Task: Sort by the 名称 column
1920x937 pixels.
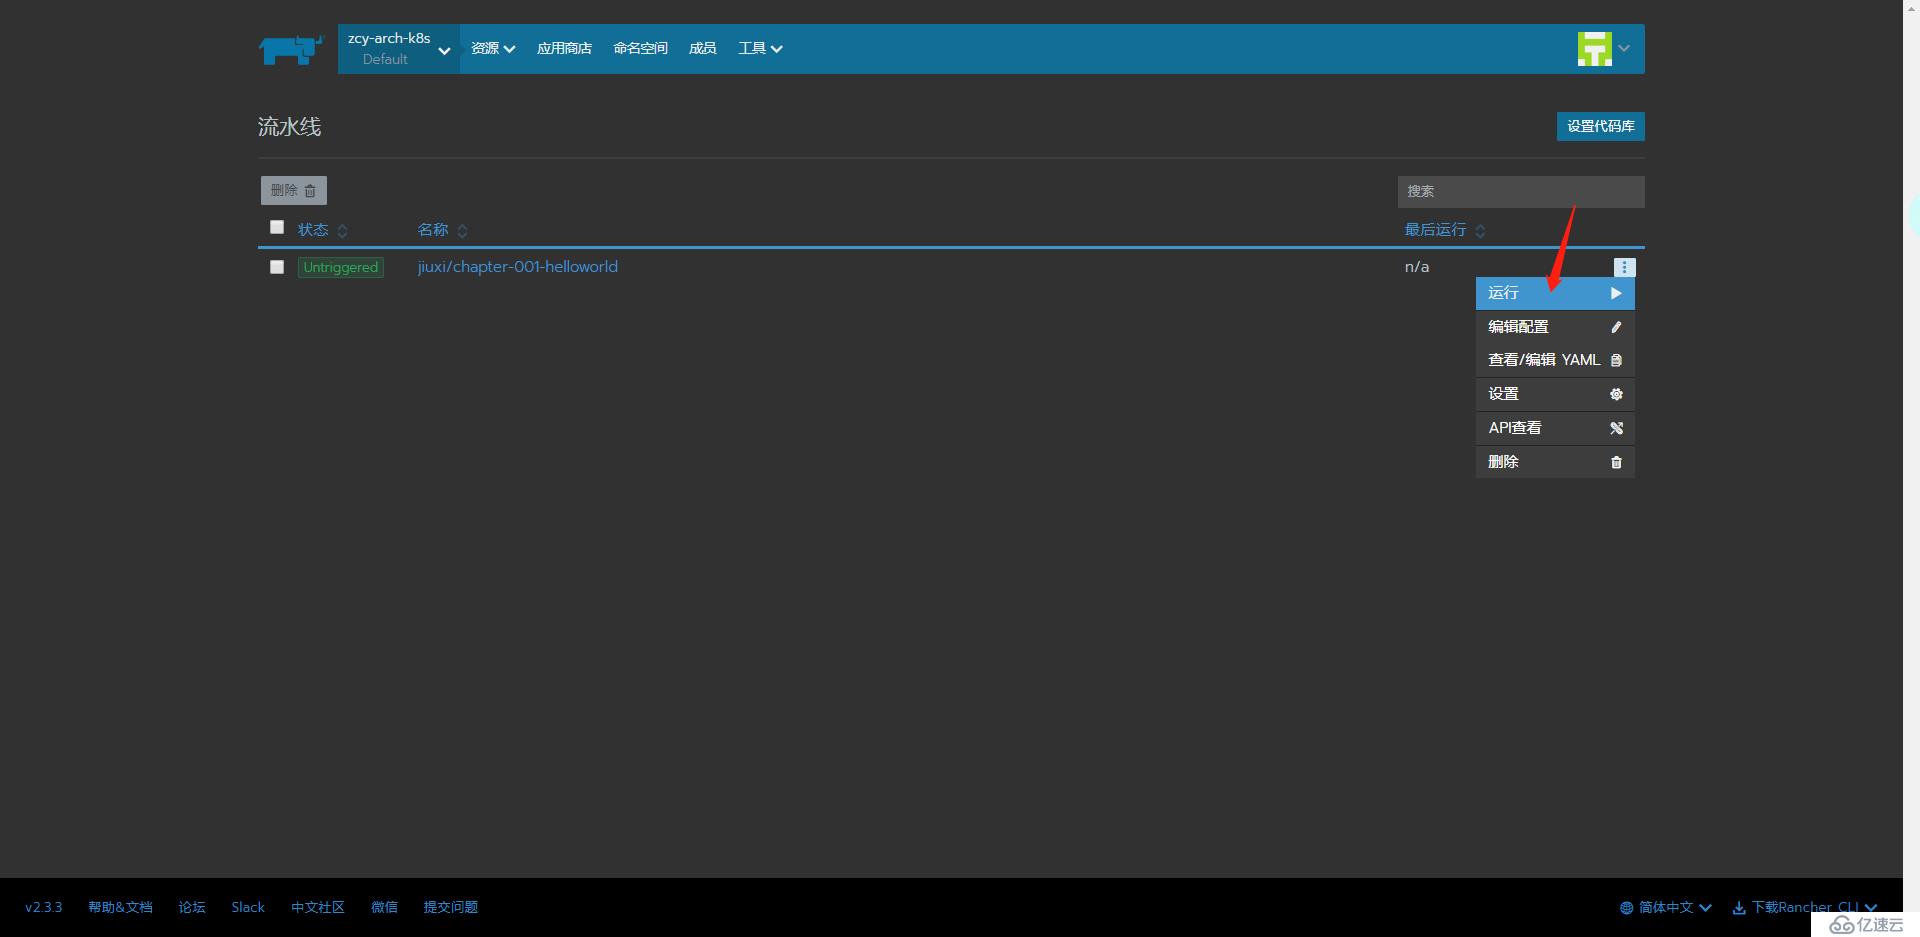Action: (x=442, y=230)
